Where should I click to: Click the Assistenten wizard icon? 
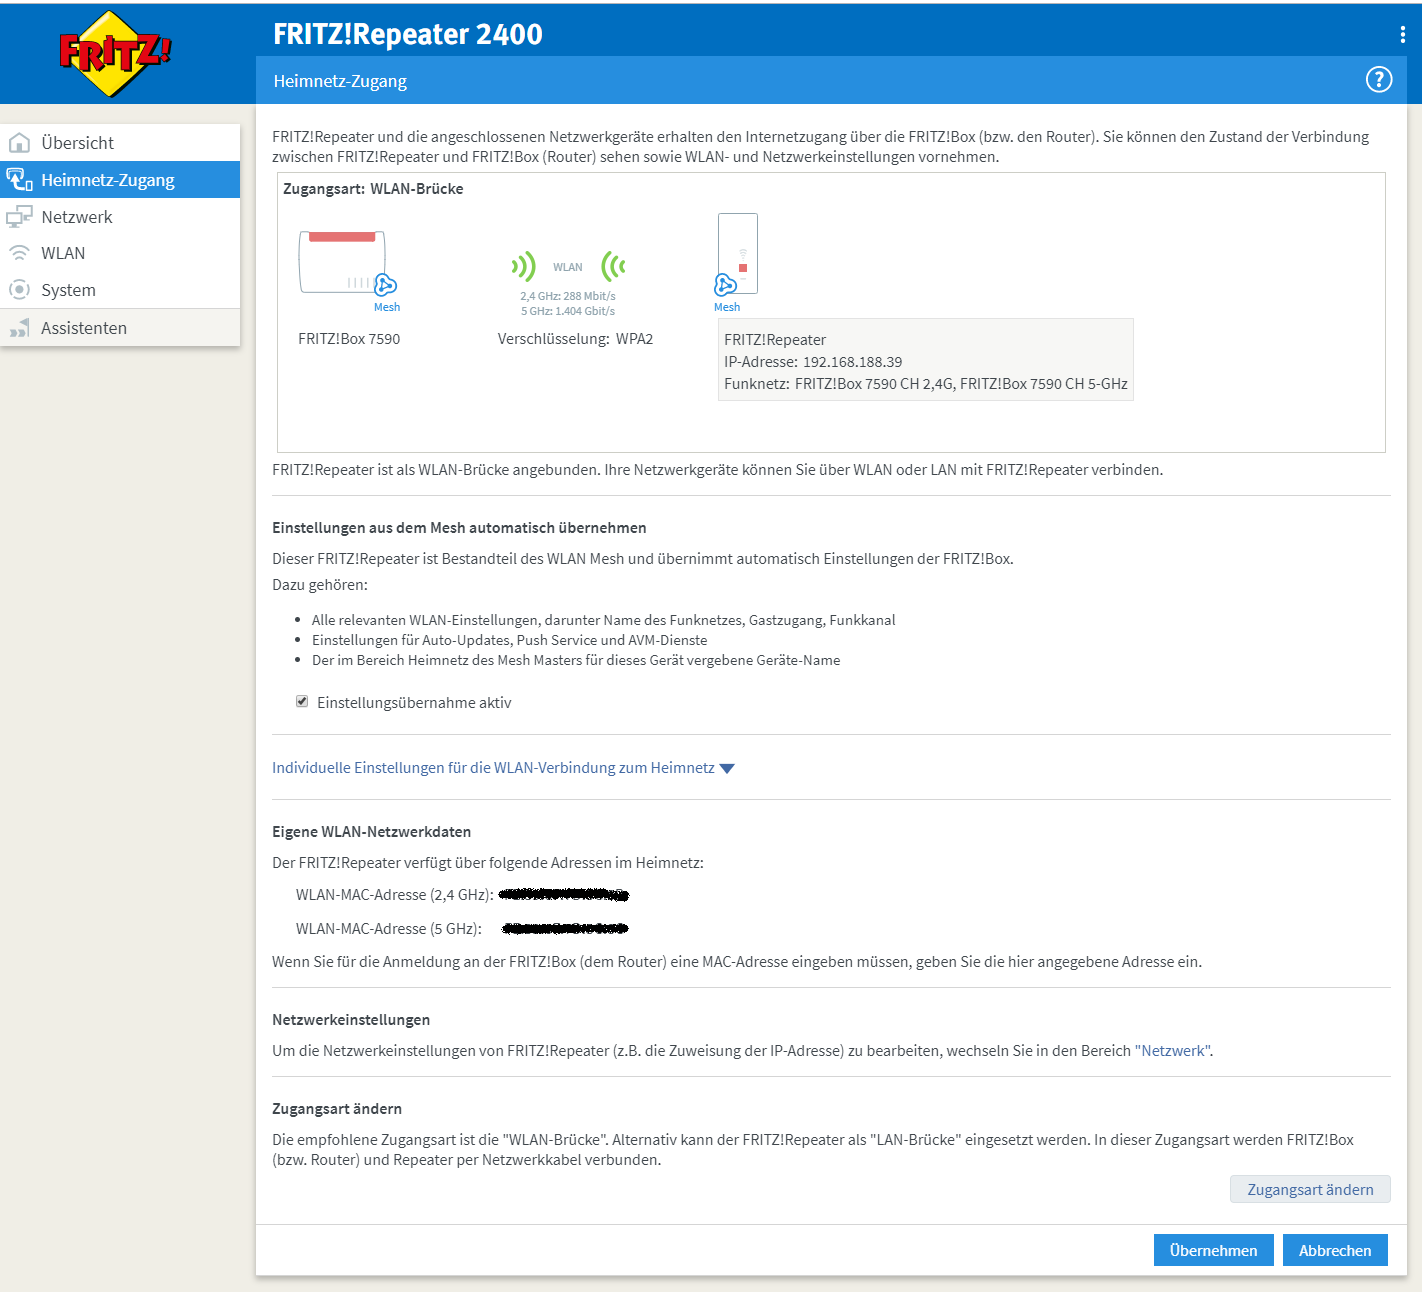click(x=19, y=328)
